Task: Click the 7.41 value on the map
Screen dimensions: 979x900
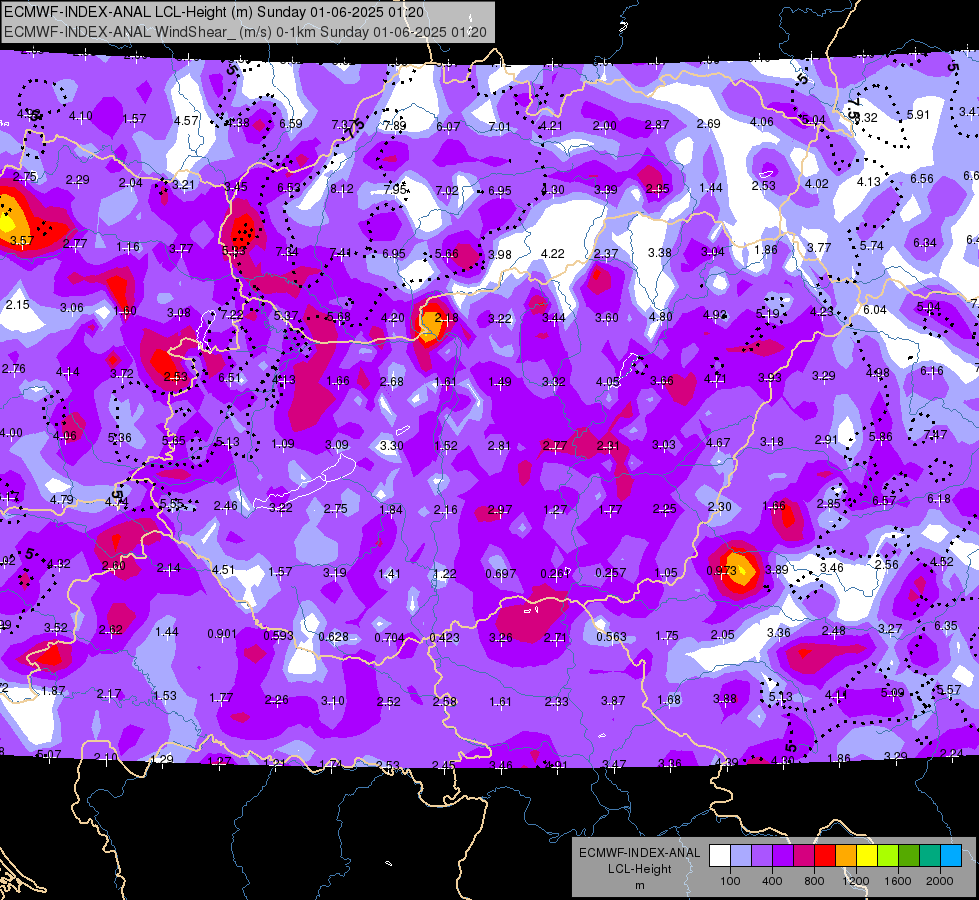Action: coord(340,252)
